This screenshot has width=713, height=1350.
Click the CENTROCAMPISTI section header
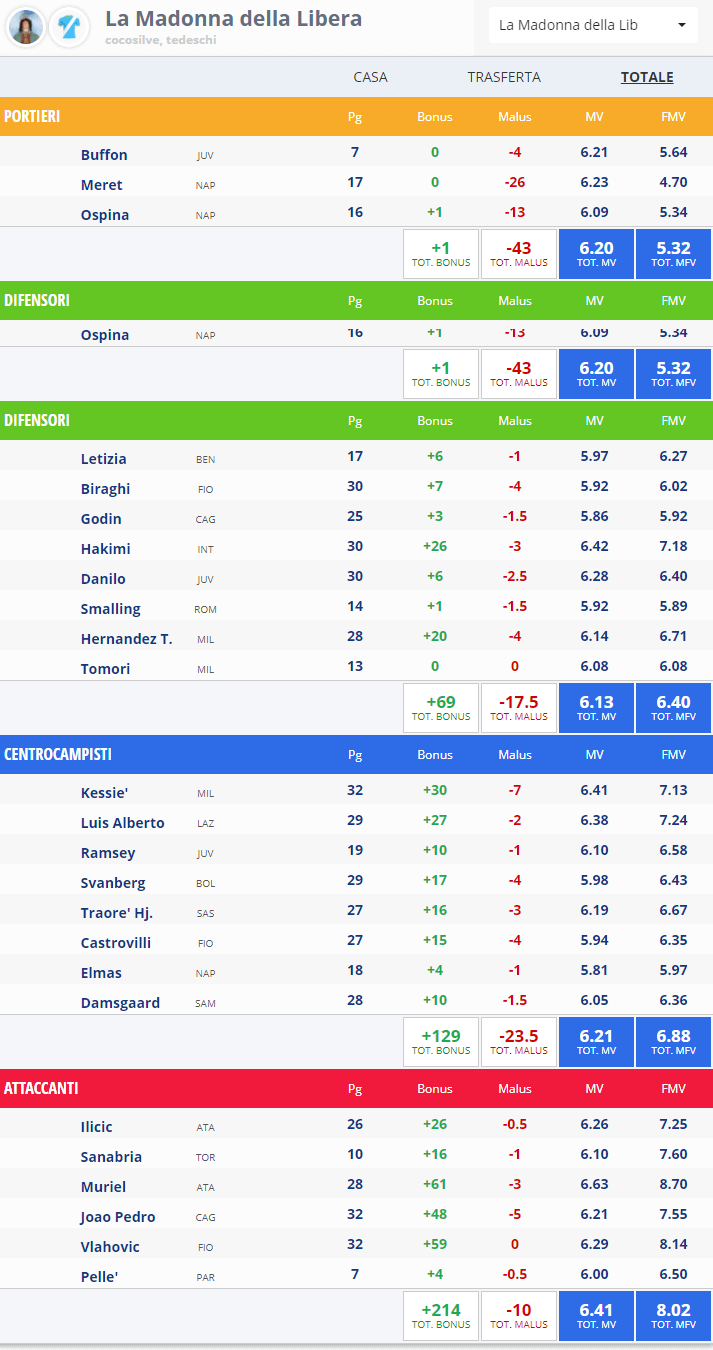tap(58, 754)
